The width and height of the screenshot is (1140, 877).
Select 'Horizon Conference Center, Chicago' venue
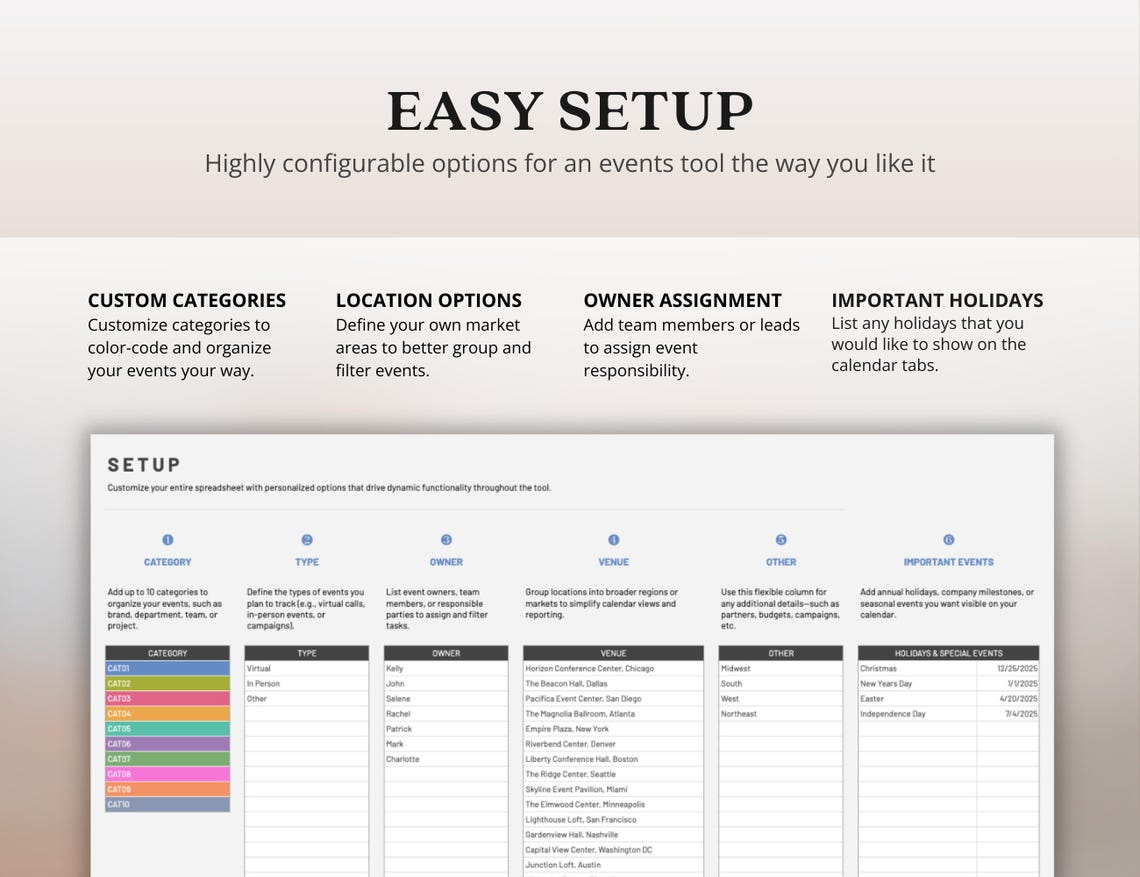click(614, 668)
